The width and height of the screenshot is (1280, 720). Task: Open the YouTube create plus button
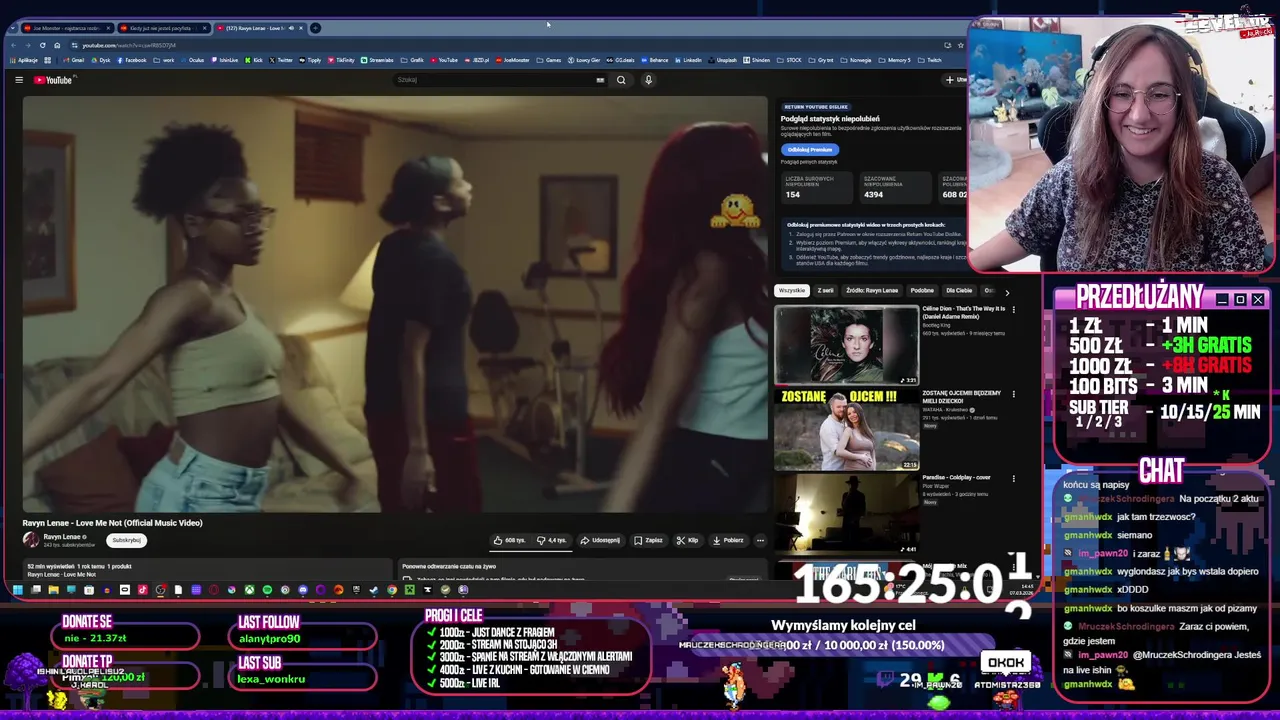pyautogui.click(x=953, y=80)
